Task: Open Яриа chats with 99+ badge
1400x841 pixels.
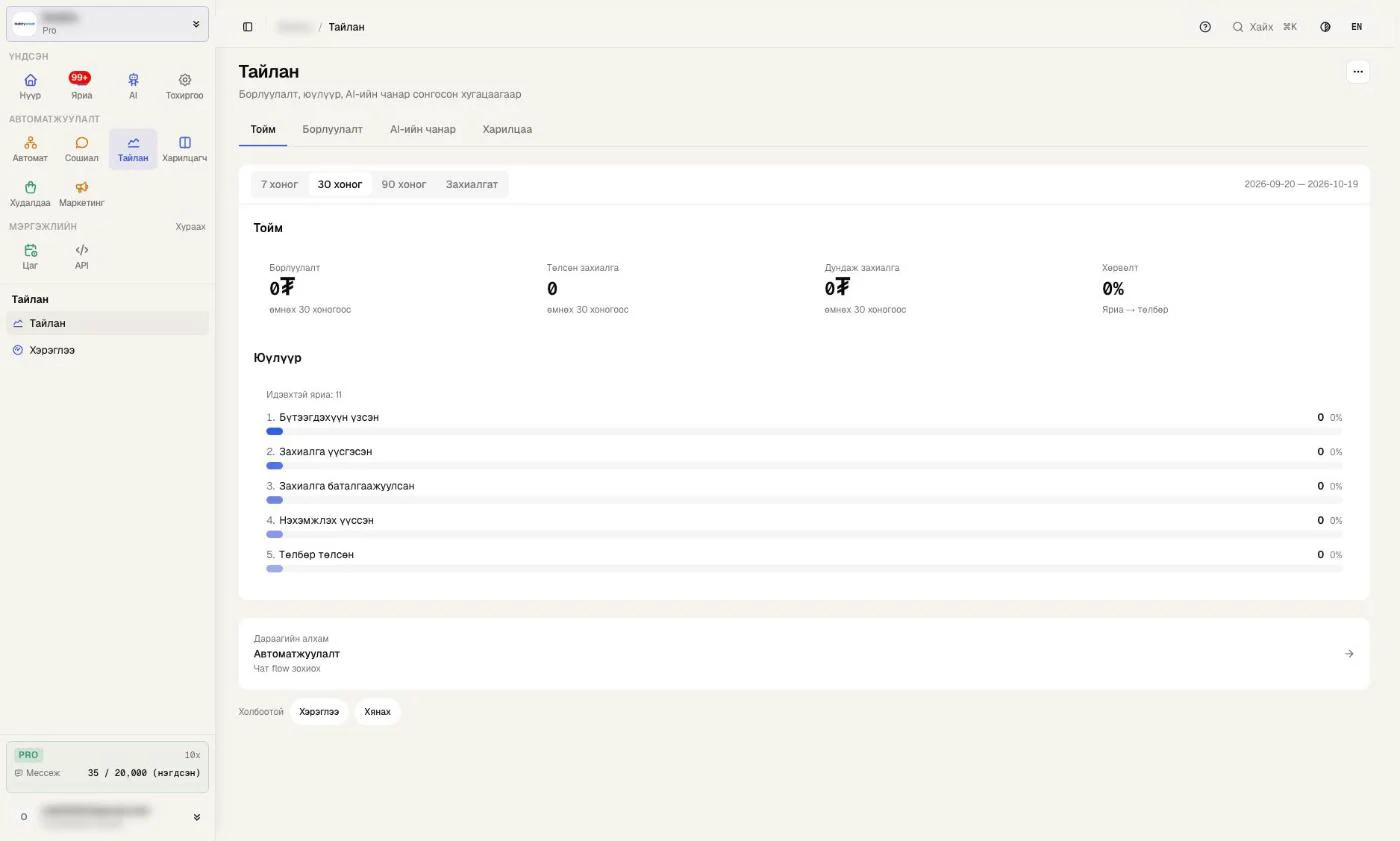Action: pos(81,86)
